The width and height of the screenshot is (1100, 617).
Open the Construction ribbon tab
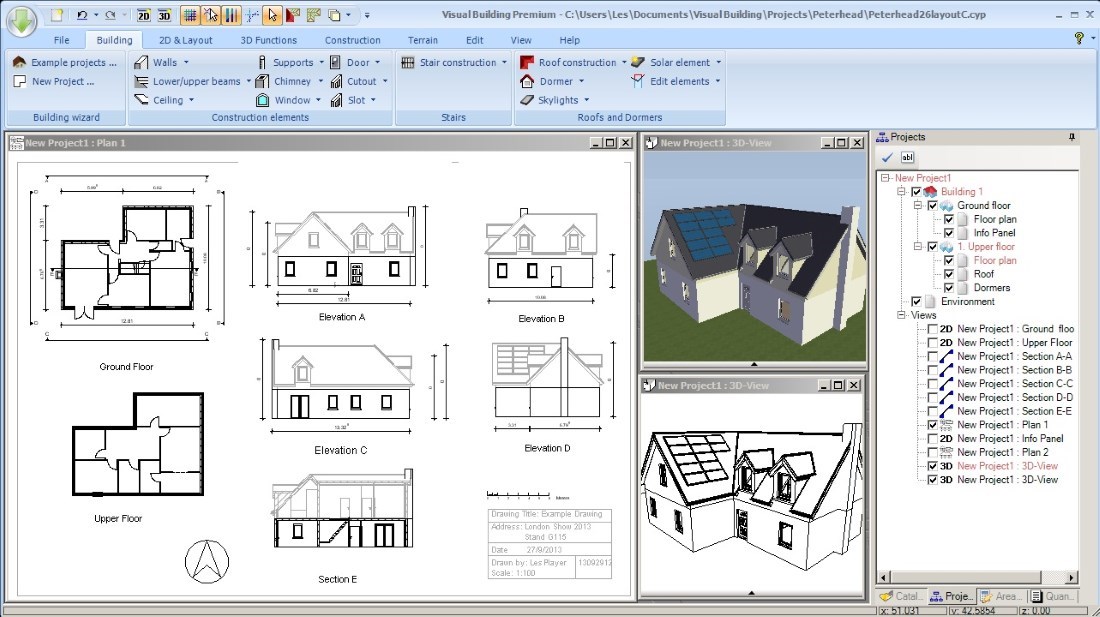click(352, 40)
